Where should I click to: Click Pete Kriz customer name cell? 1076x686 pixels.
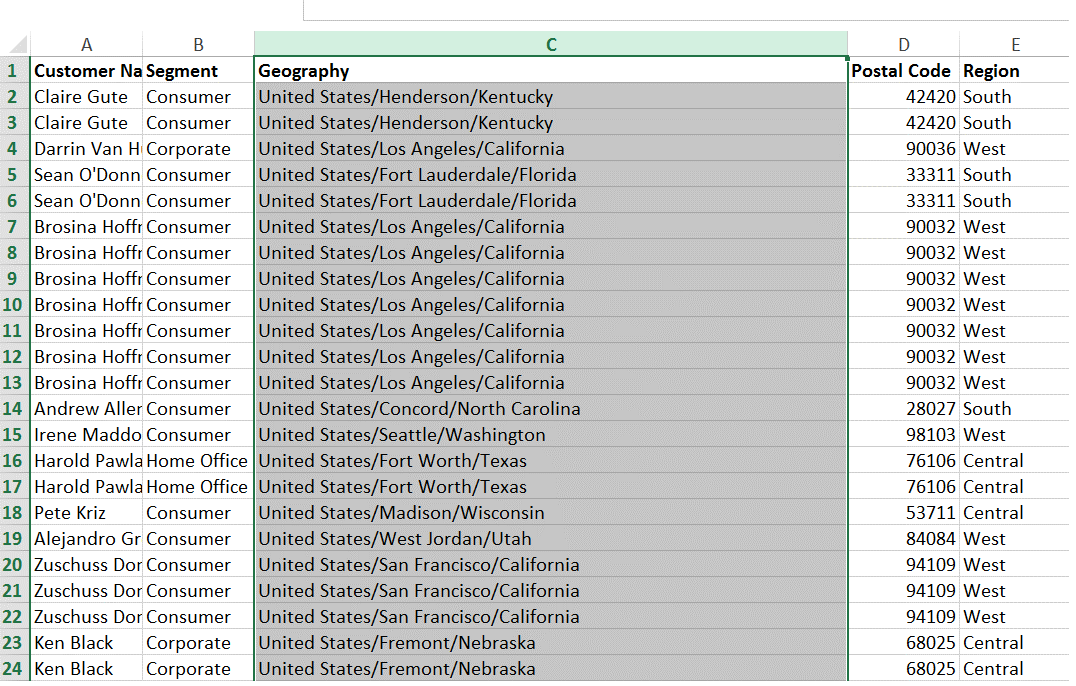(86, 513)
